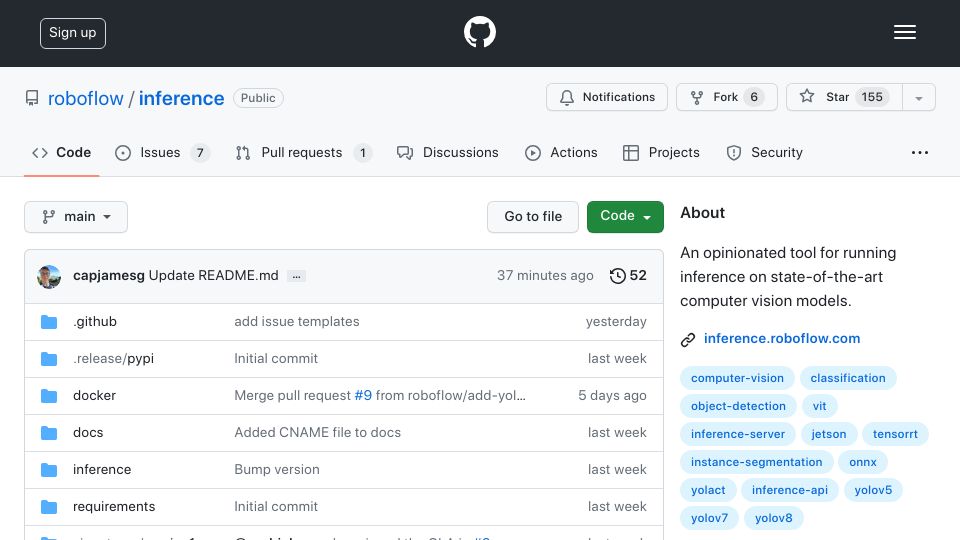960x540 pixels.
Task: Open the add issue templates commit
Action: [x=297, y=321]
